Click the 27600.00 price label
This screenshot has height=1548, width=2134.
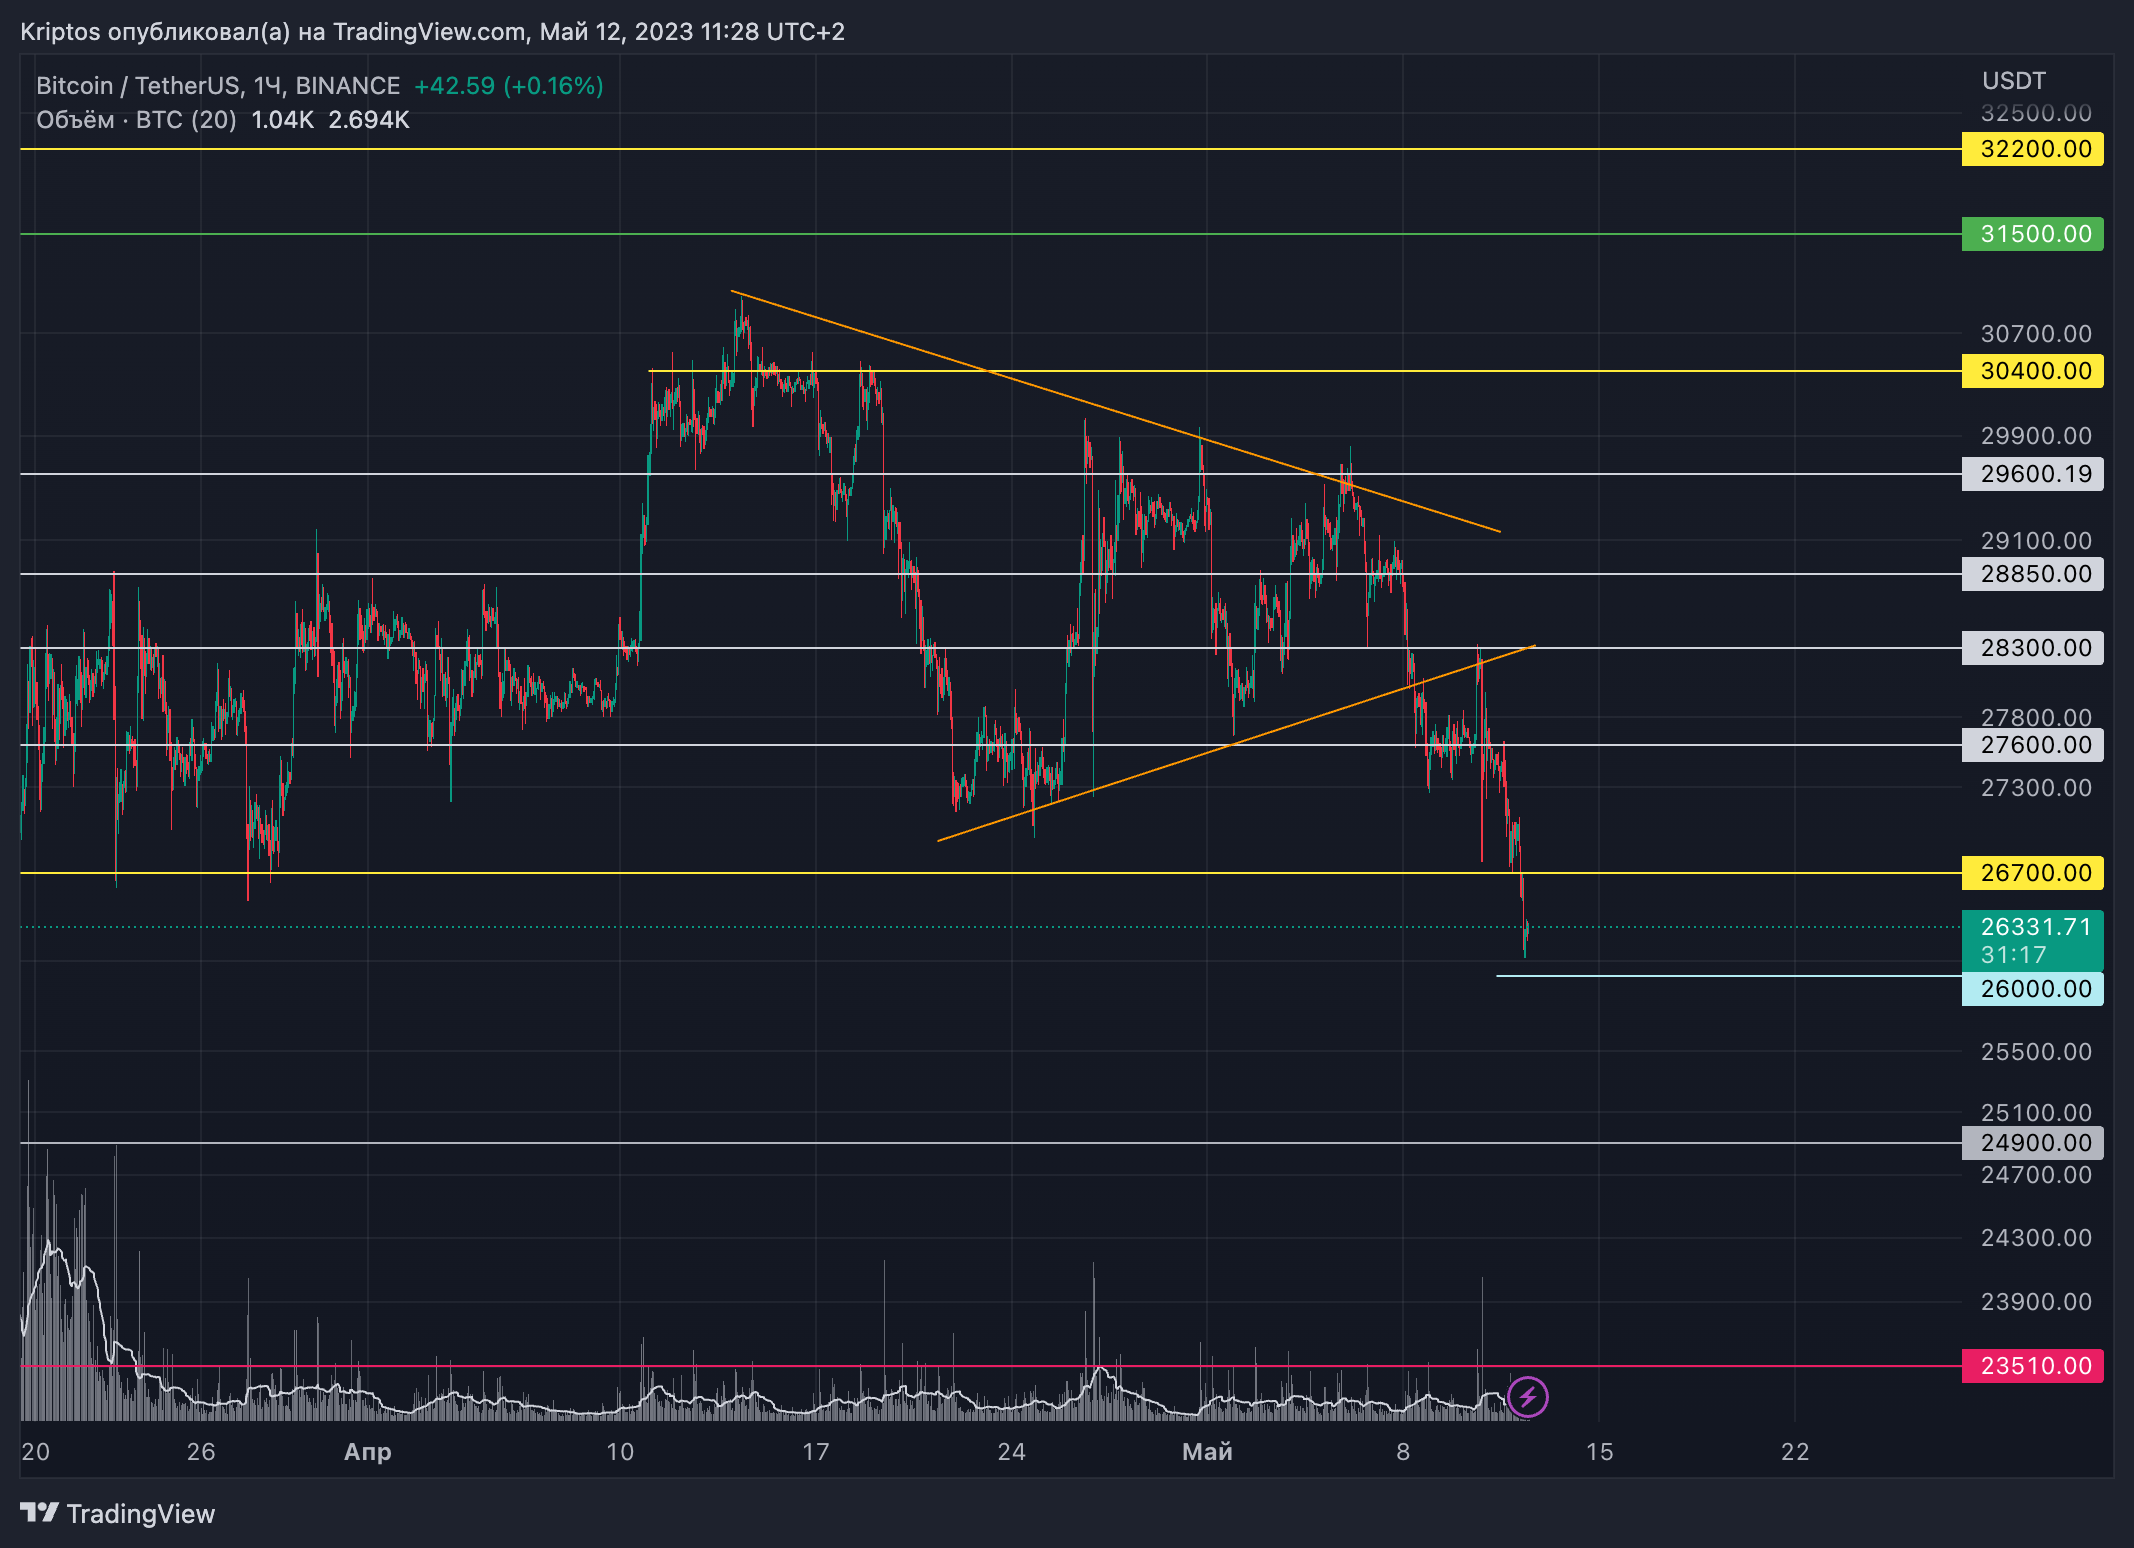[x=2032, y=745]
